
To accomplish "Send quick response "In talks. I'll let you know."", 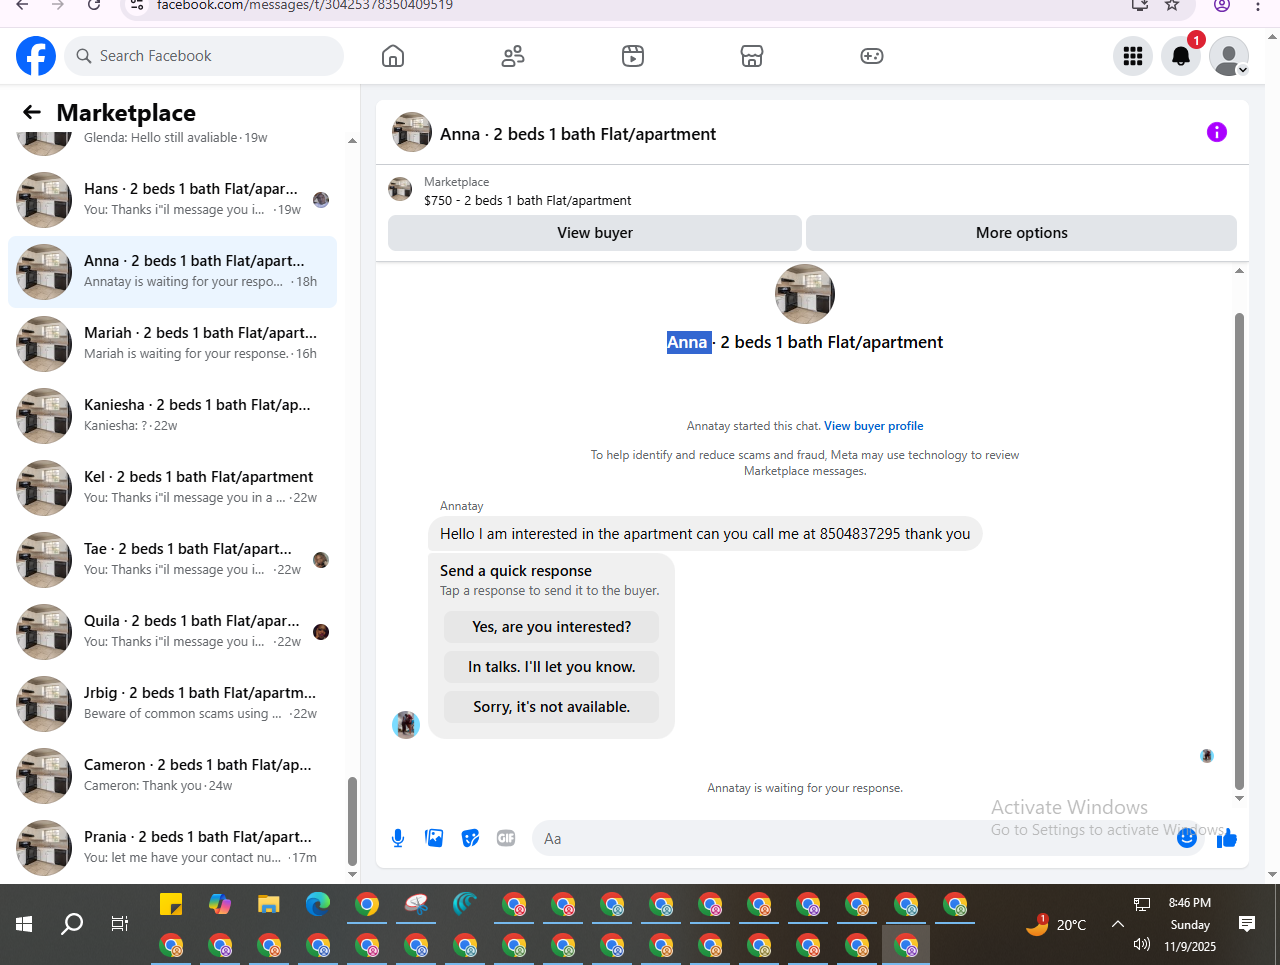I will [x=551, y=667].
